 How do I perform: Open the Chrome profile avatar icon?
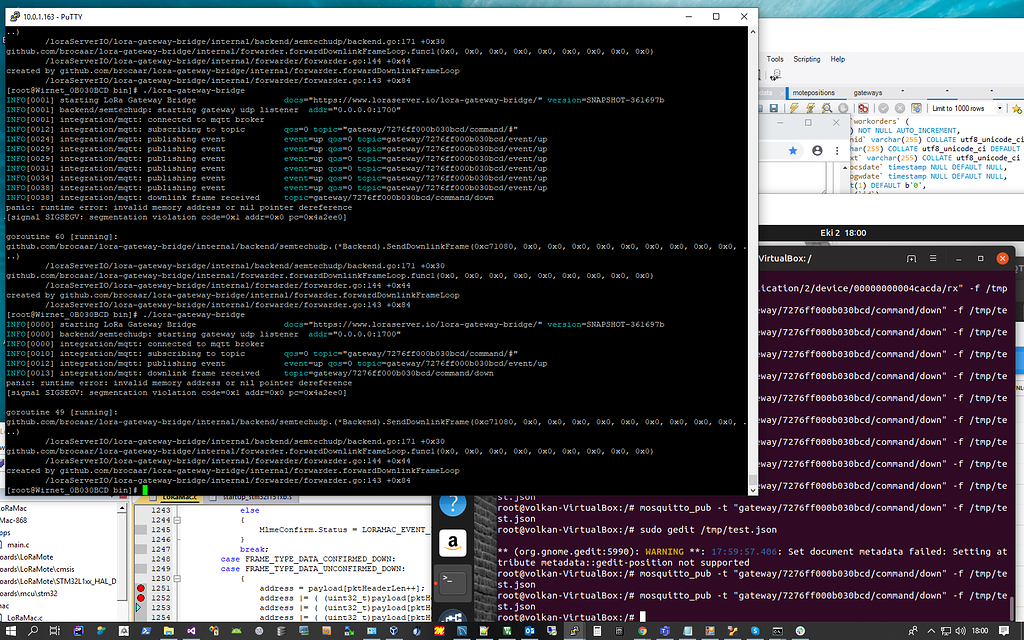pyautogui.click(x=817, y=151)
